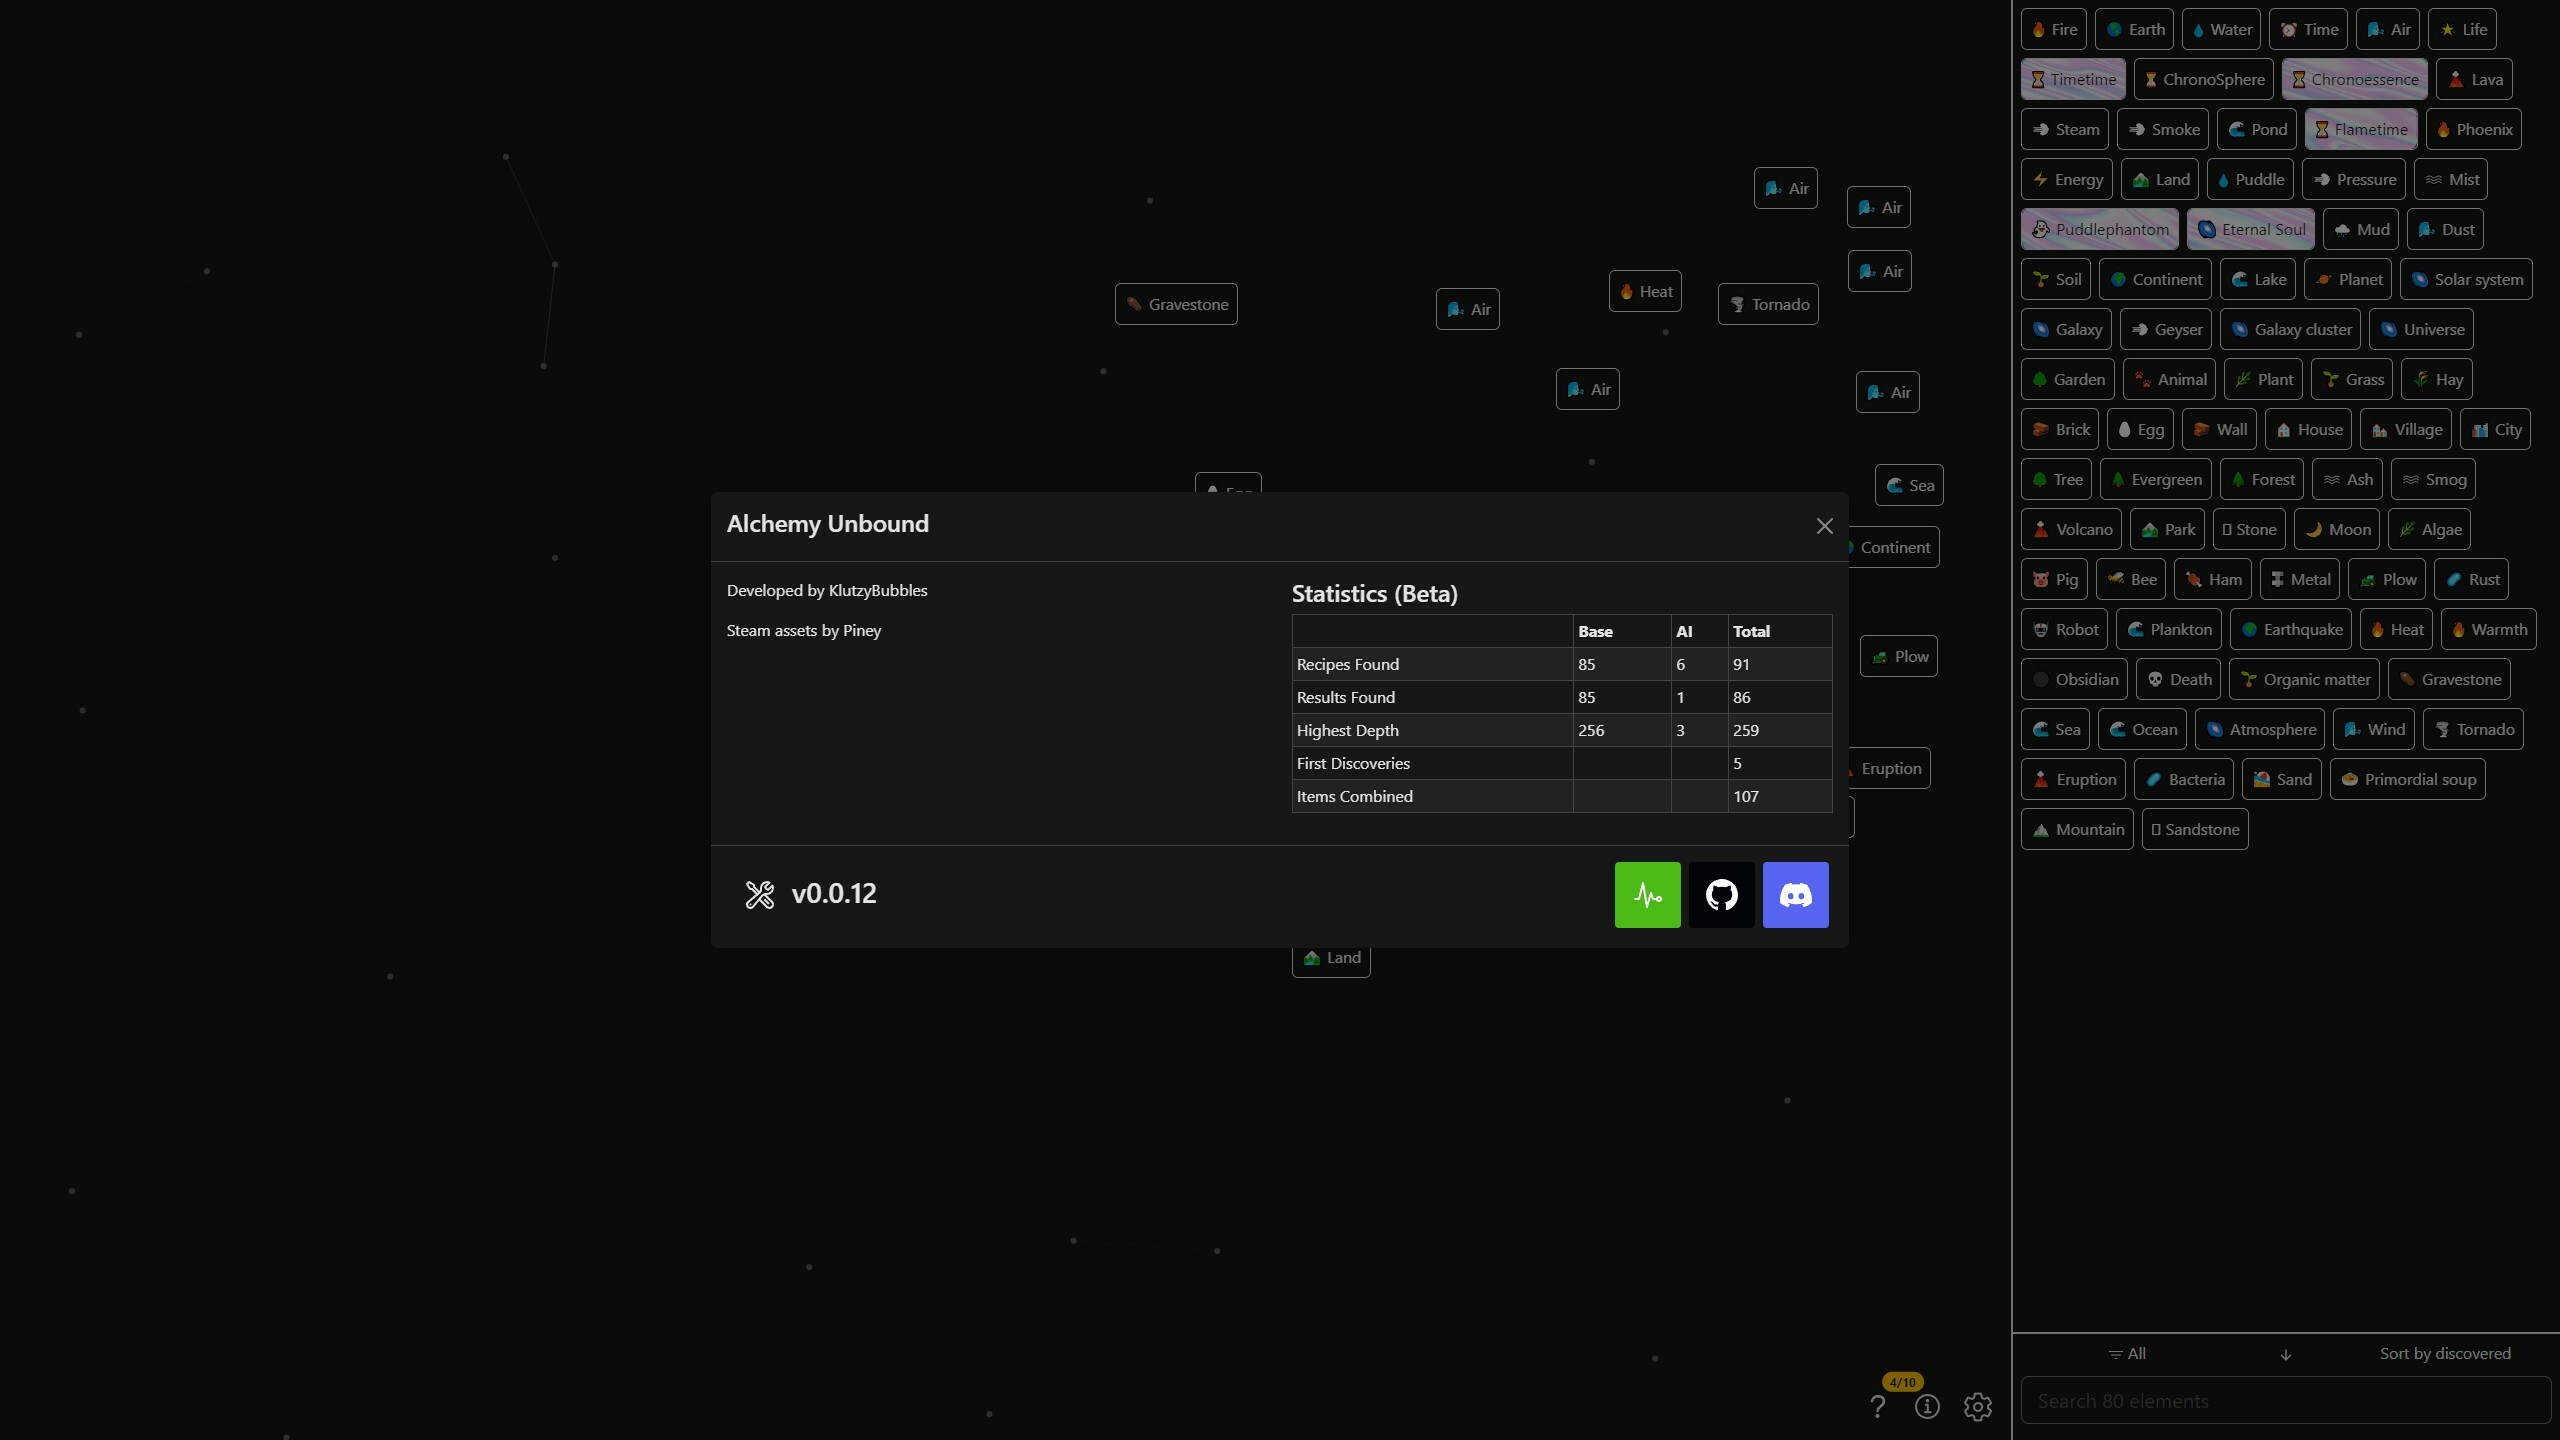Click the yellow 4/10 progress indicator

pos(1901,1381)
